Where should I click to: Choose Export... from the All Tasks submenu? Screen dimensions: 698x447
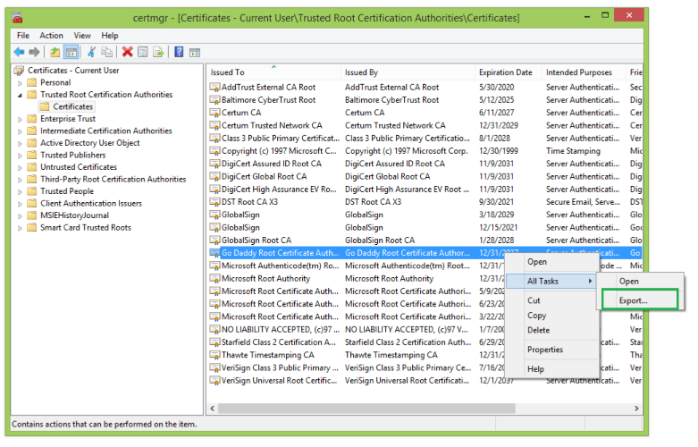coord(640,301)
